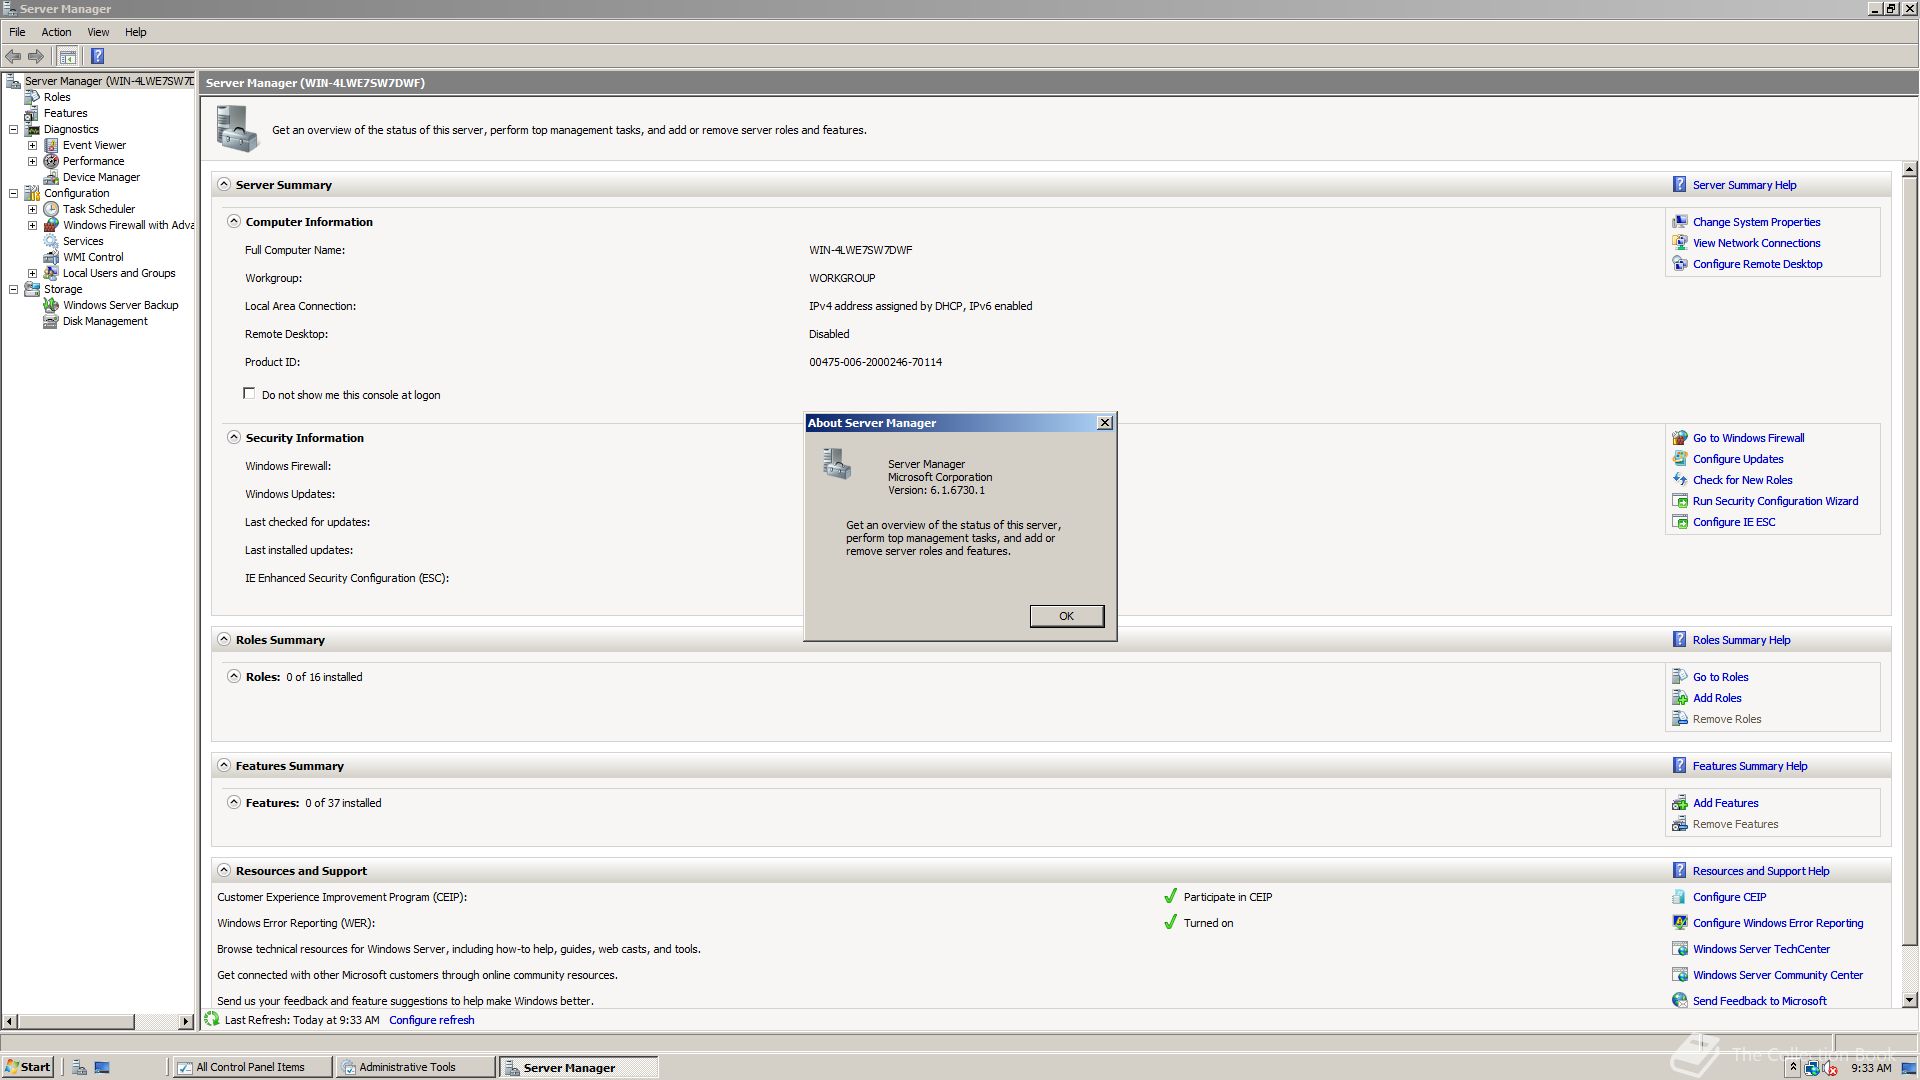
Task: Expand Local Users and Groups node
Action: point(32,273)
